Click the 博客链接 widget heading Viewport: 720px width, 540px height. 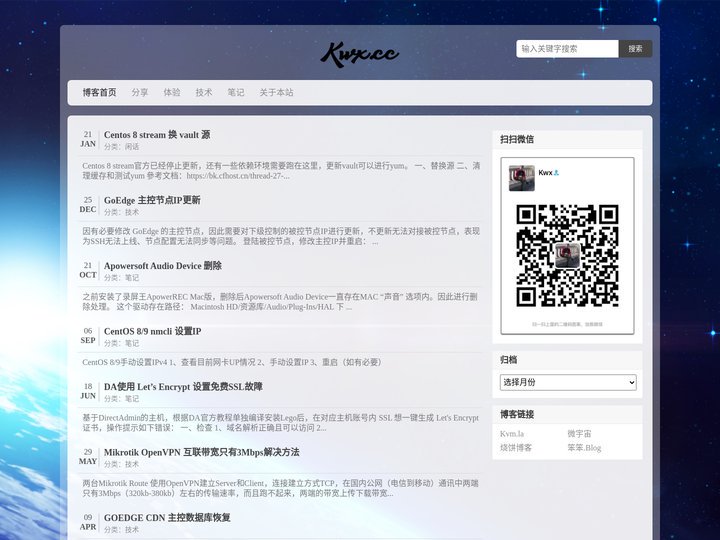(x=517, y=414)
